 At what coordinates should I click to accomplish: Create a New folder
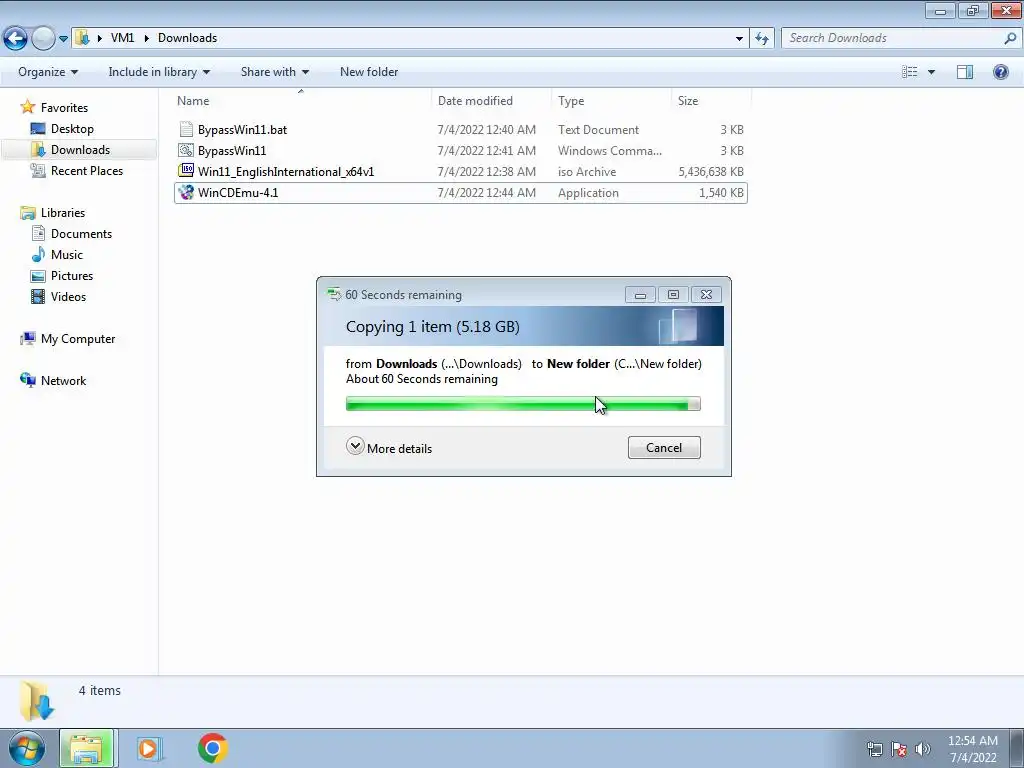pos(369,72)
